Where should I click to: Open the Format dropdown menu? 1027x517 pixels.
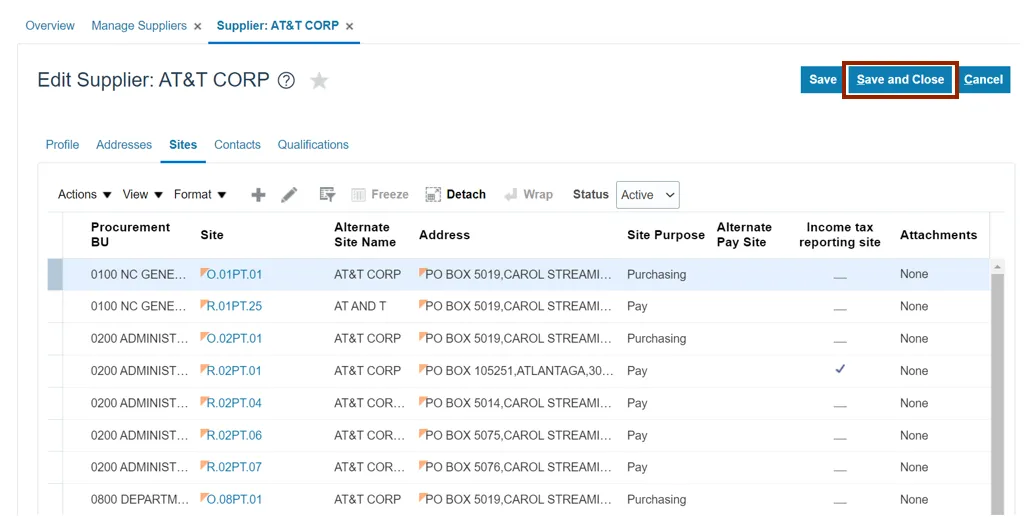pos(200,195)
